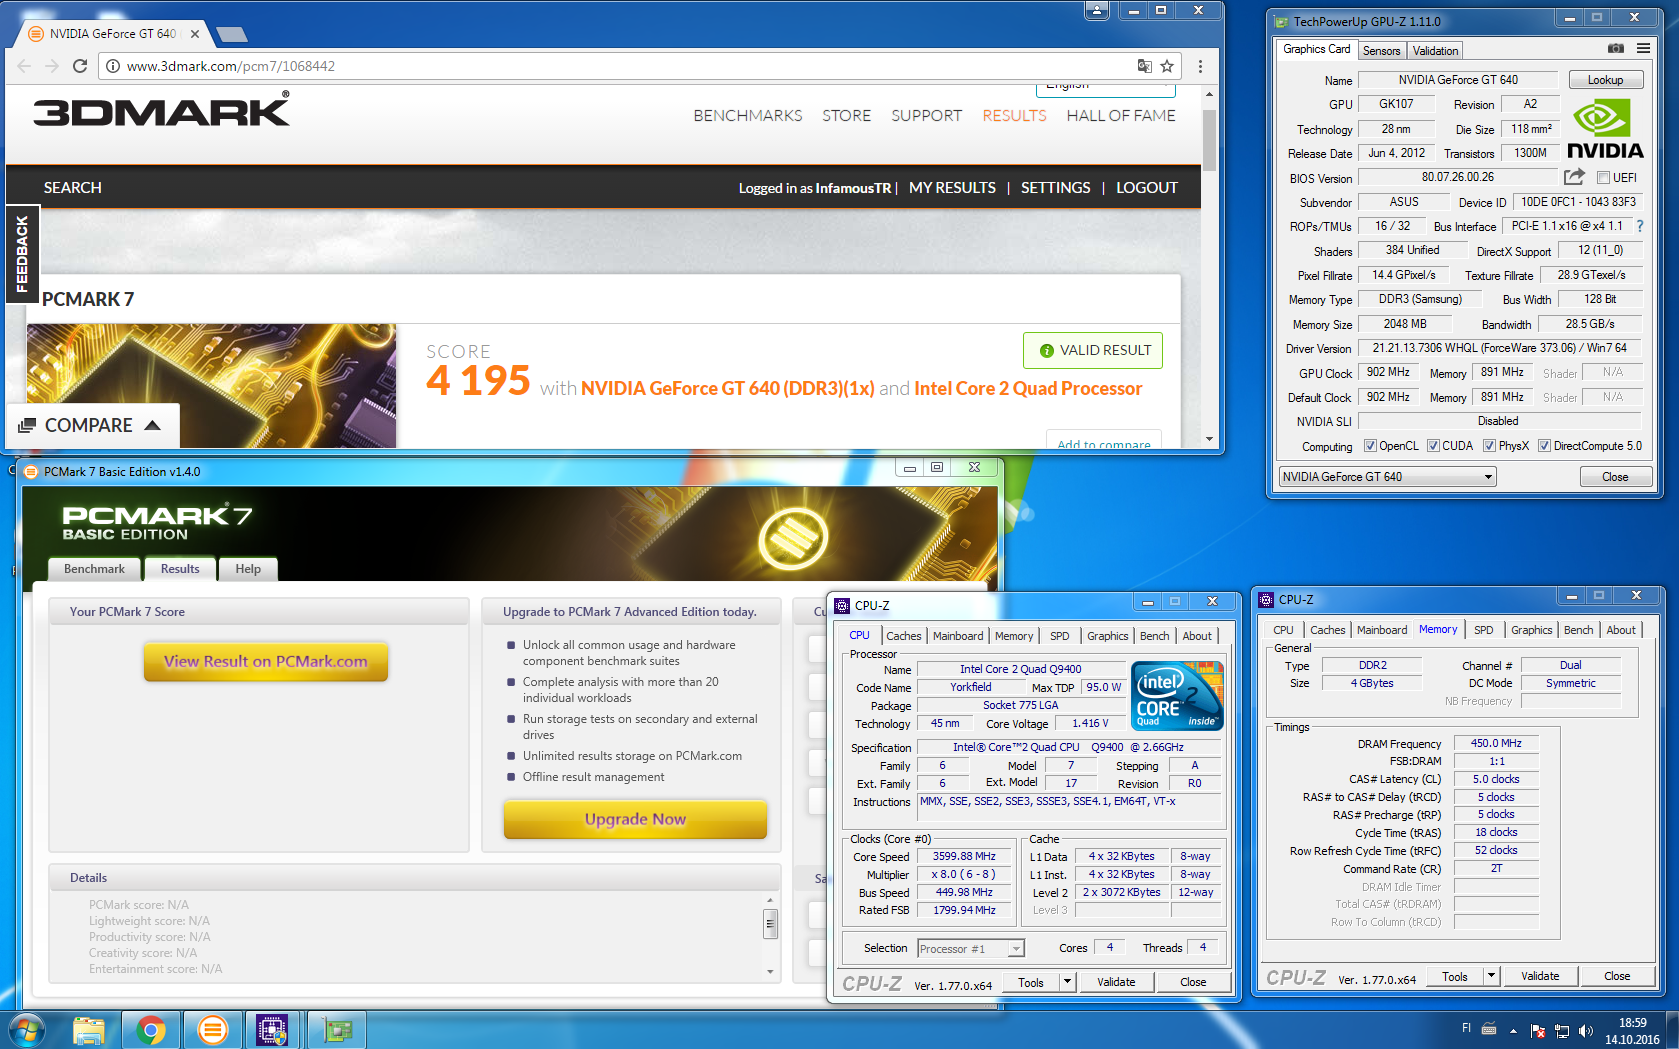
Task: Open the Mainboard tab in the CPU-Z CPU window
Action: (x=958, y=636)
